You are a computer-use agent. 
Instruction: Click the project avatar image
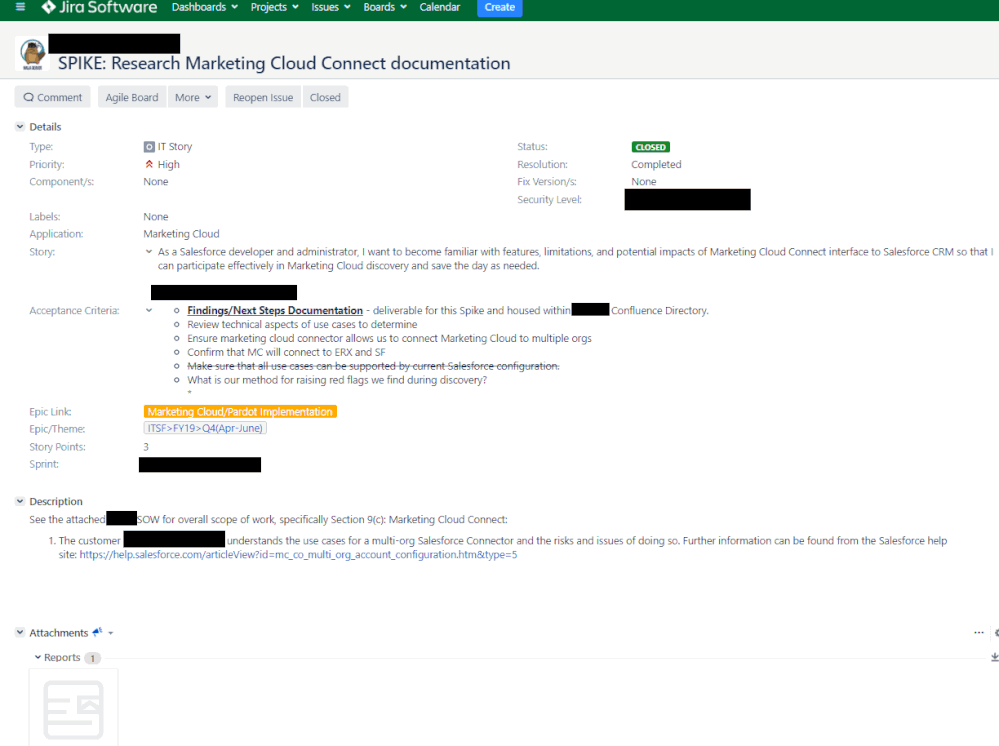[x=32, y=54]
